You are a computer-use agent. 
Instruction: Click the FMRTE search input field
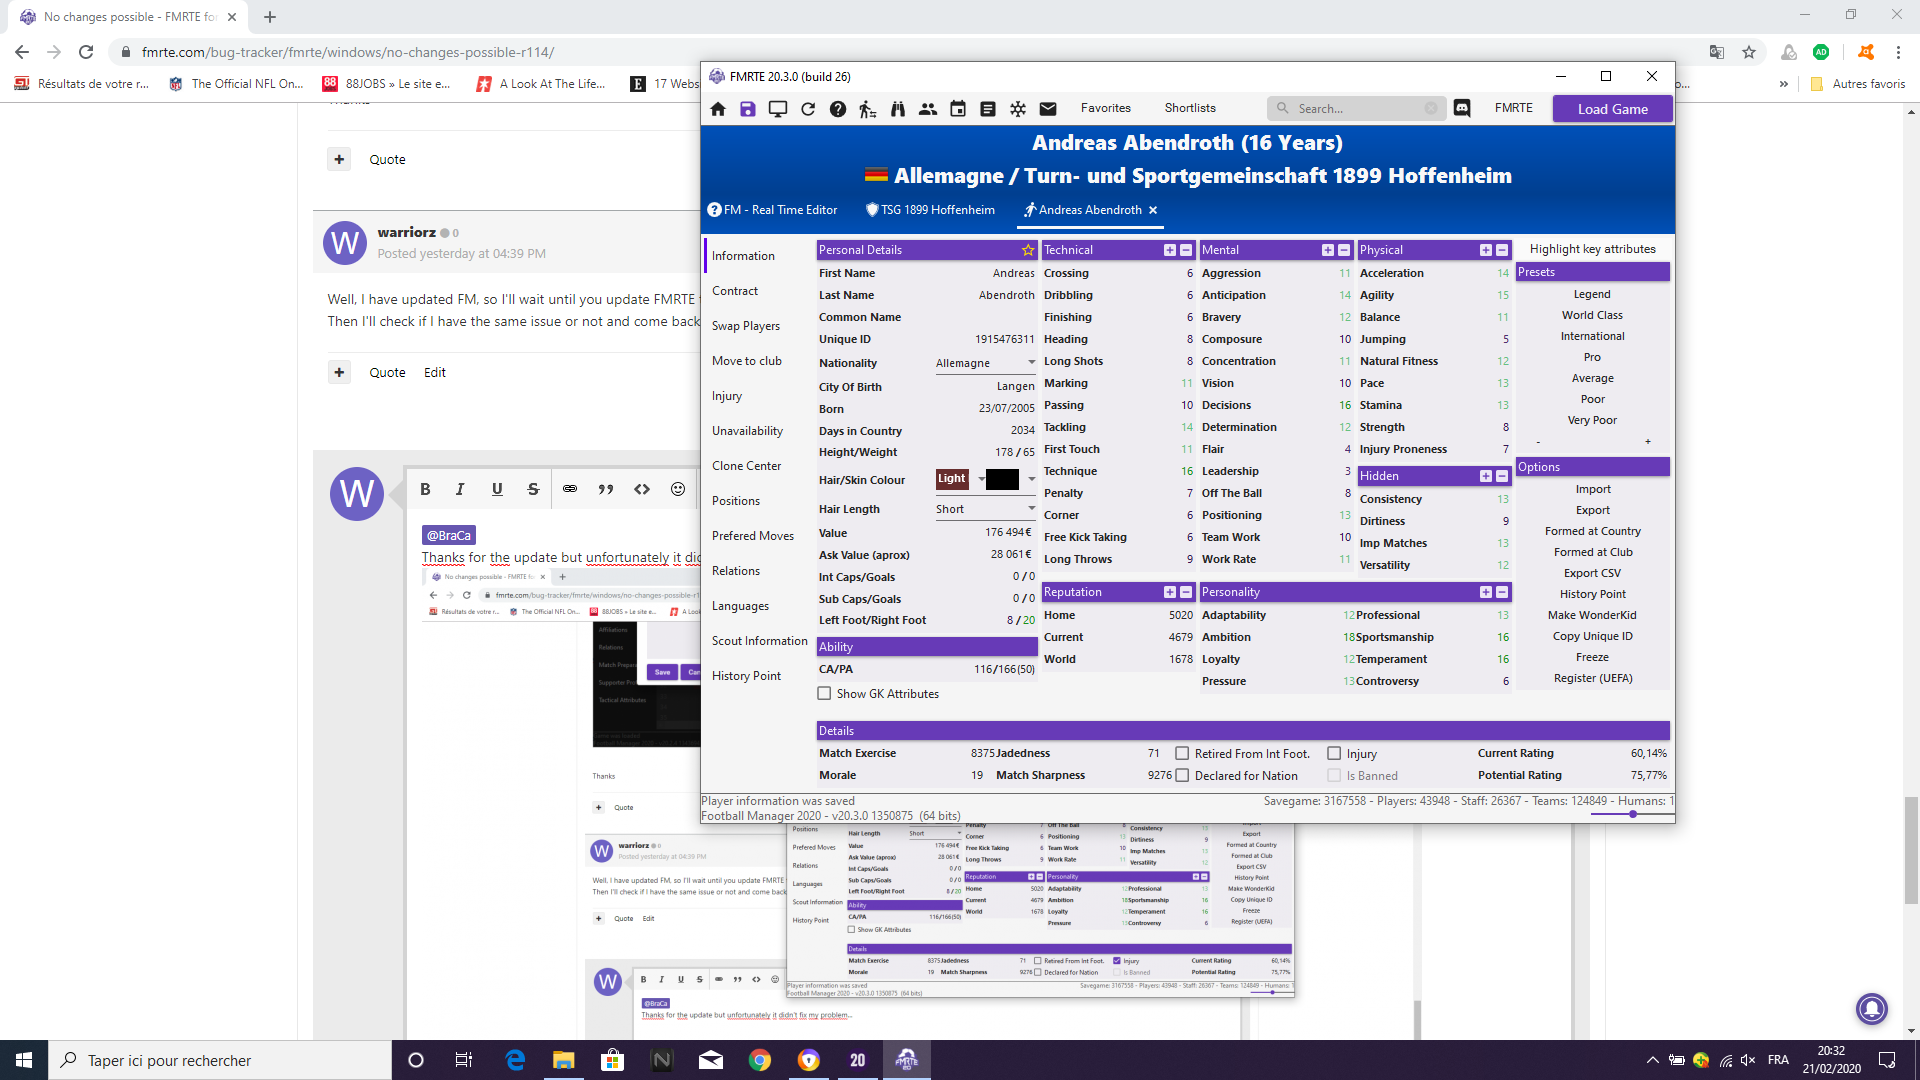point(1355,108)
